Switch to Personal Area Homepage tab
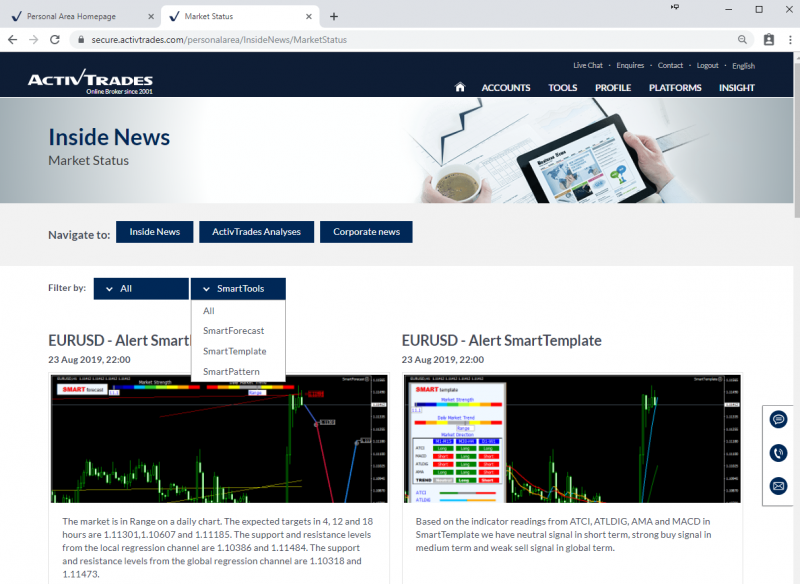Image resolution: width=800 pixels, height=584 pixels. click(x=81, y=16)
